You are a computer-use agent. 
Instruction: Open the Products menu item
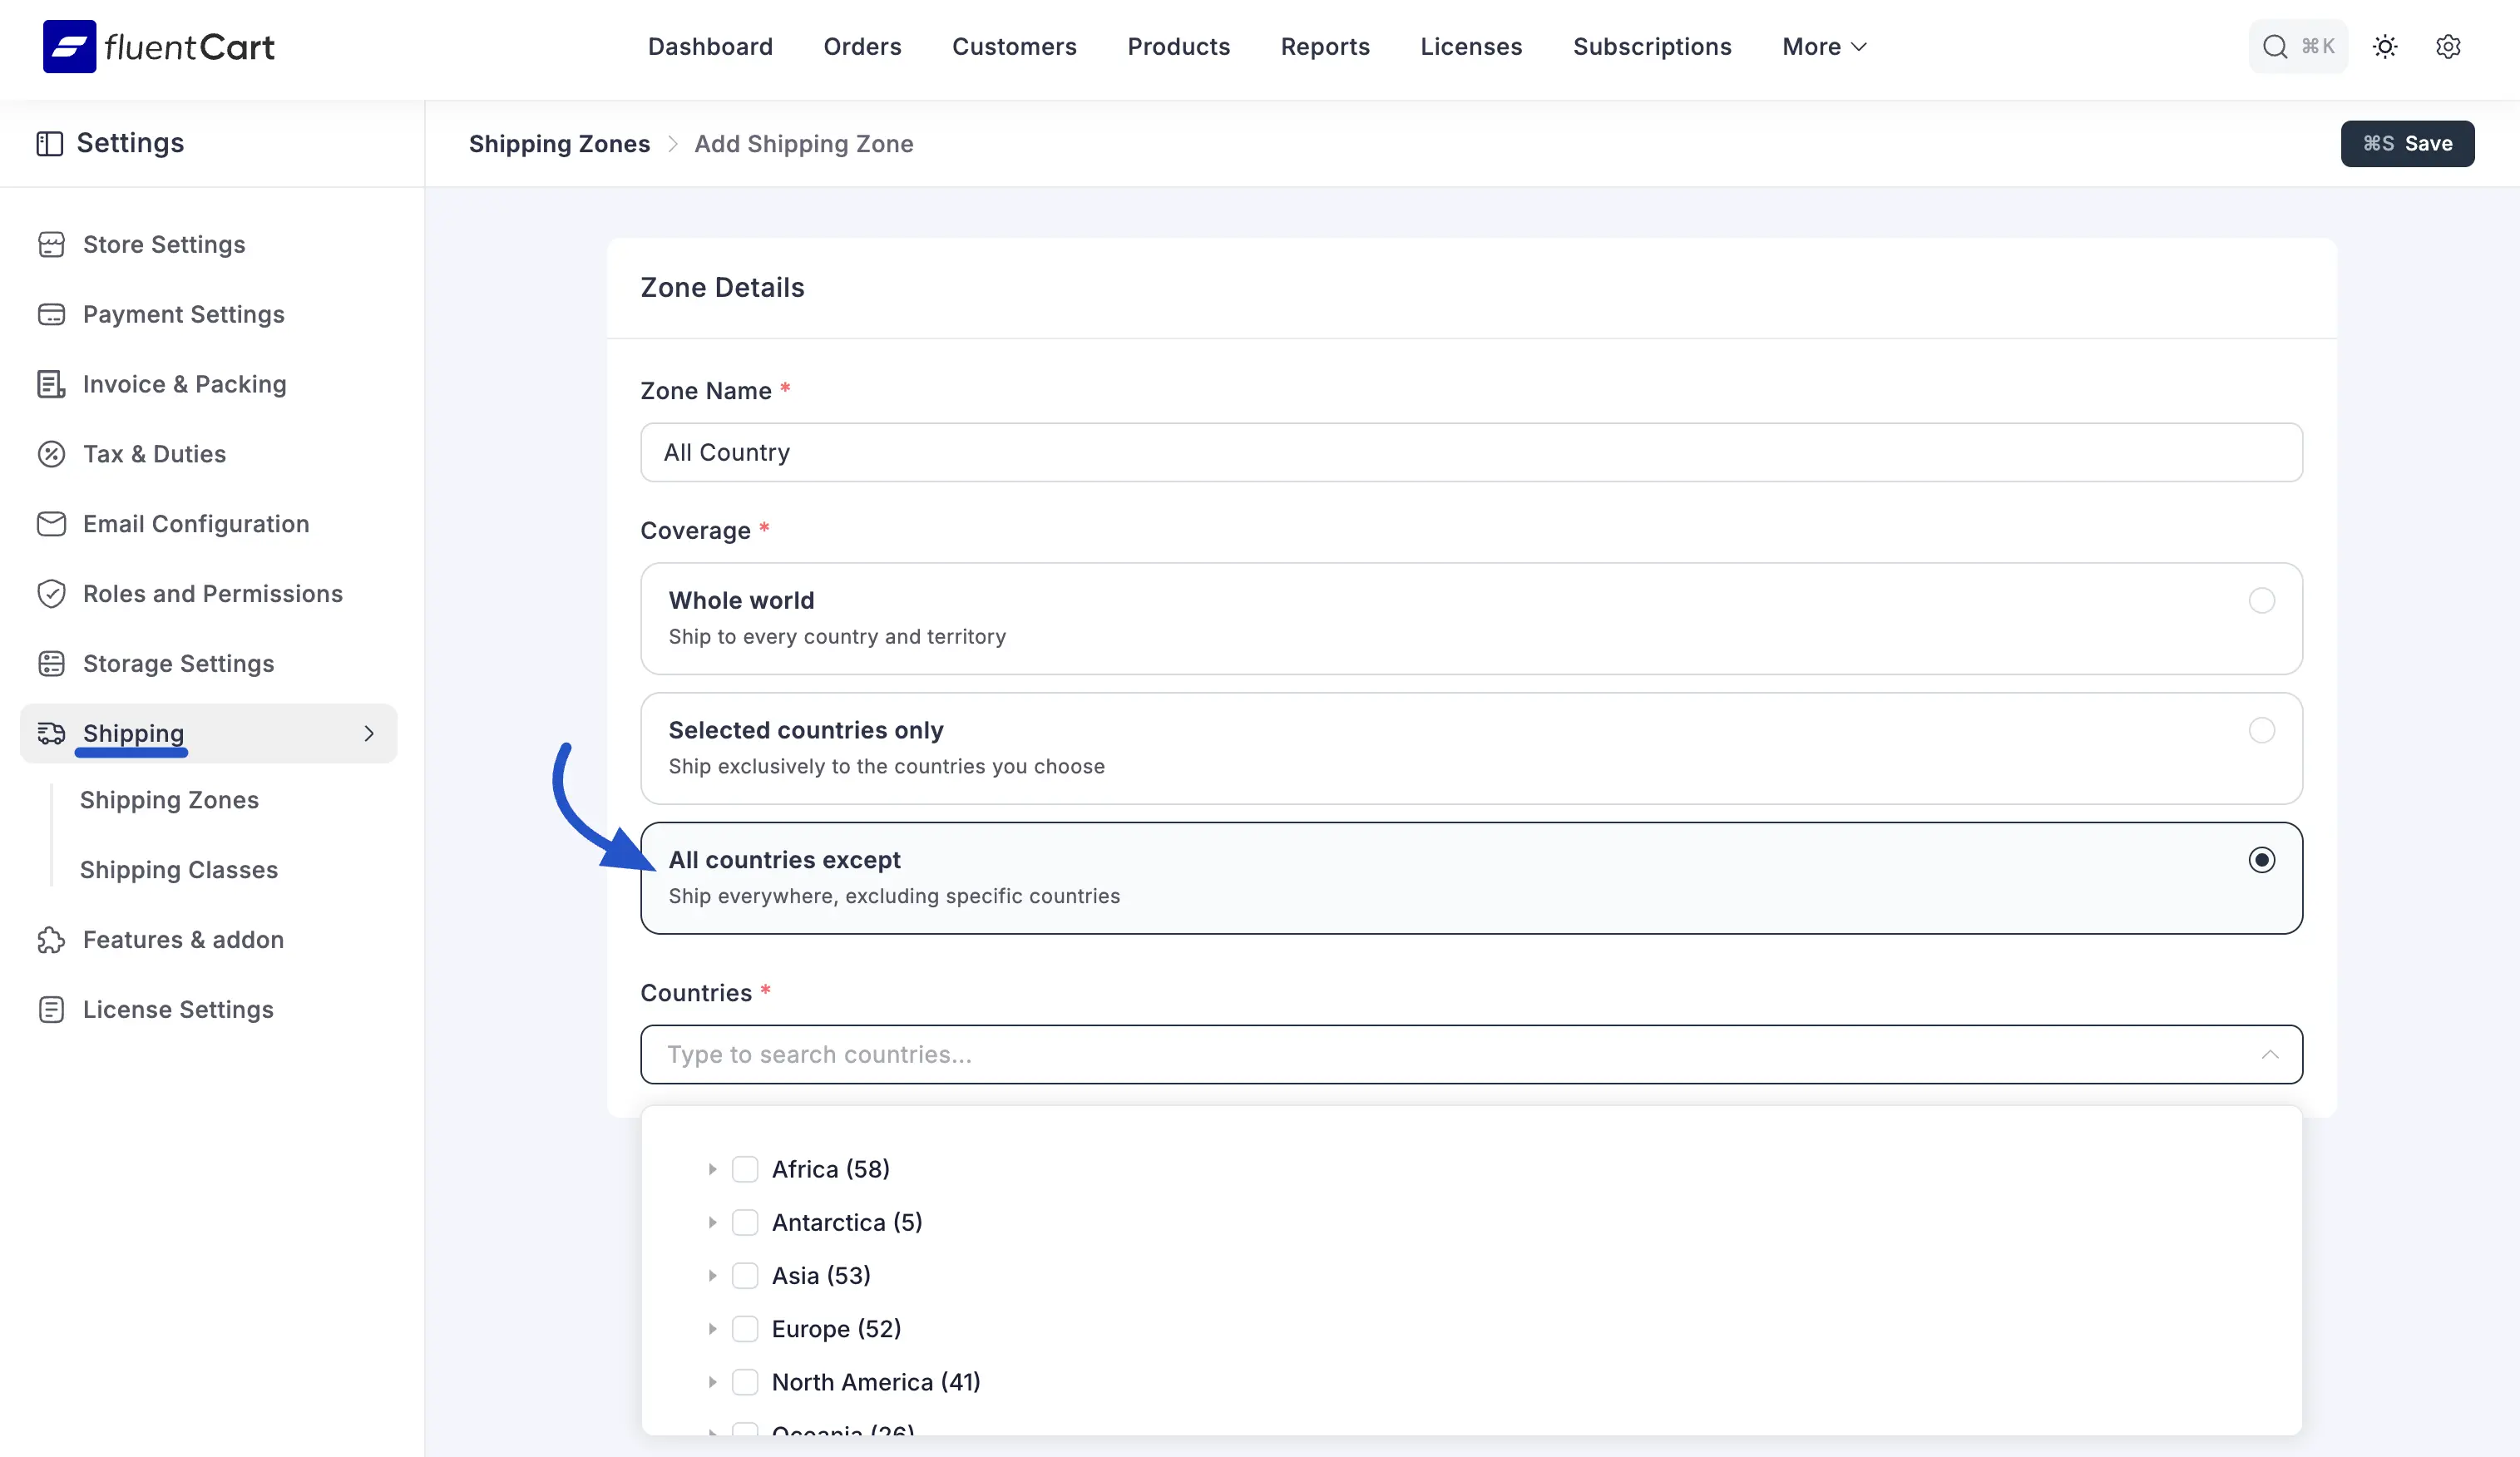click(1178, 46)
